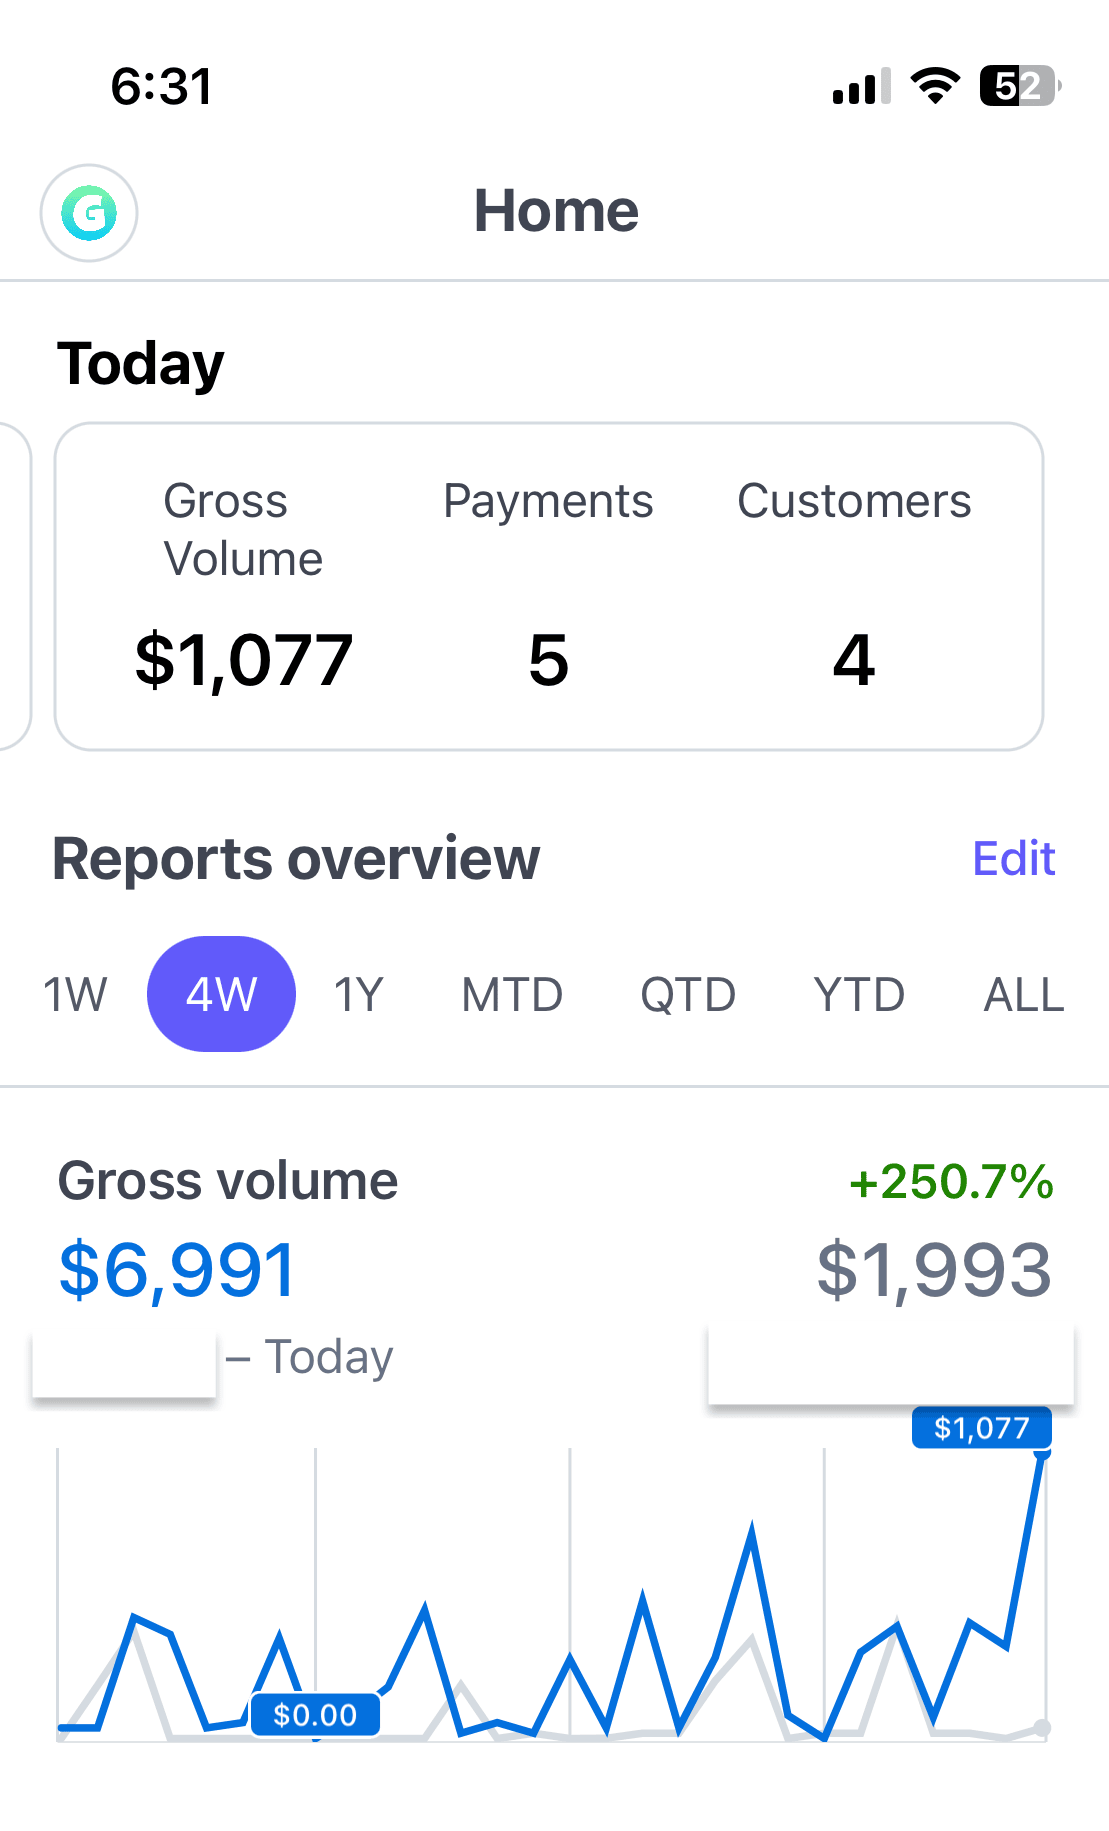Tap the green G account avatar icon
The width and height of the screenshot is (1109, 1831).
pos(89,213)
